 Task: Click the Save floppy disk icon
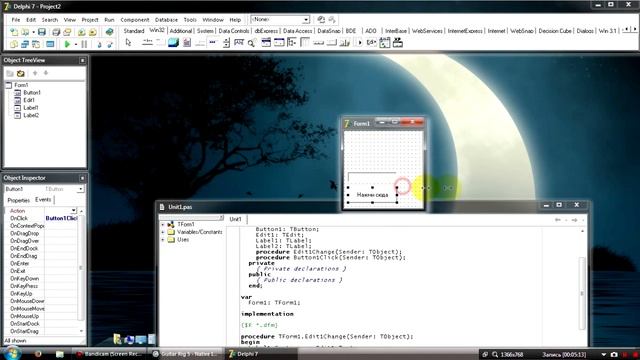tap(42, 31)
